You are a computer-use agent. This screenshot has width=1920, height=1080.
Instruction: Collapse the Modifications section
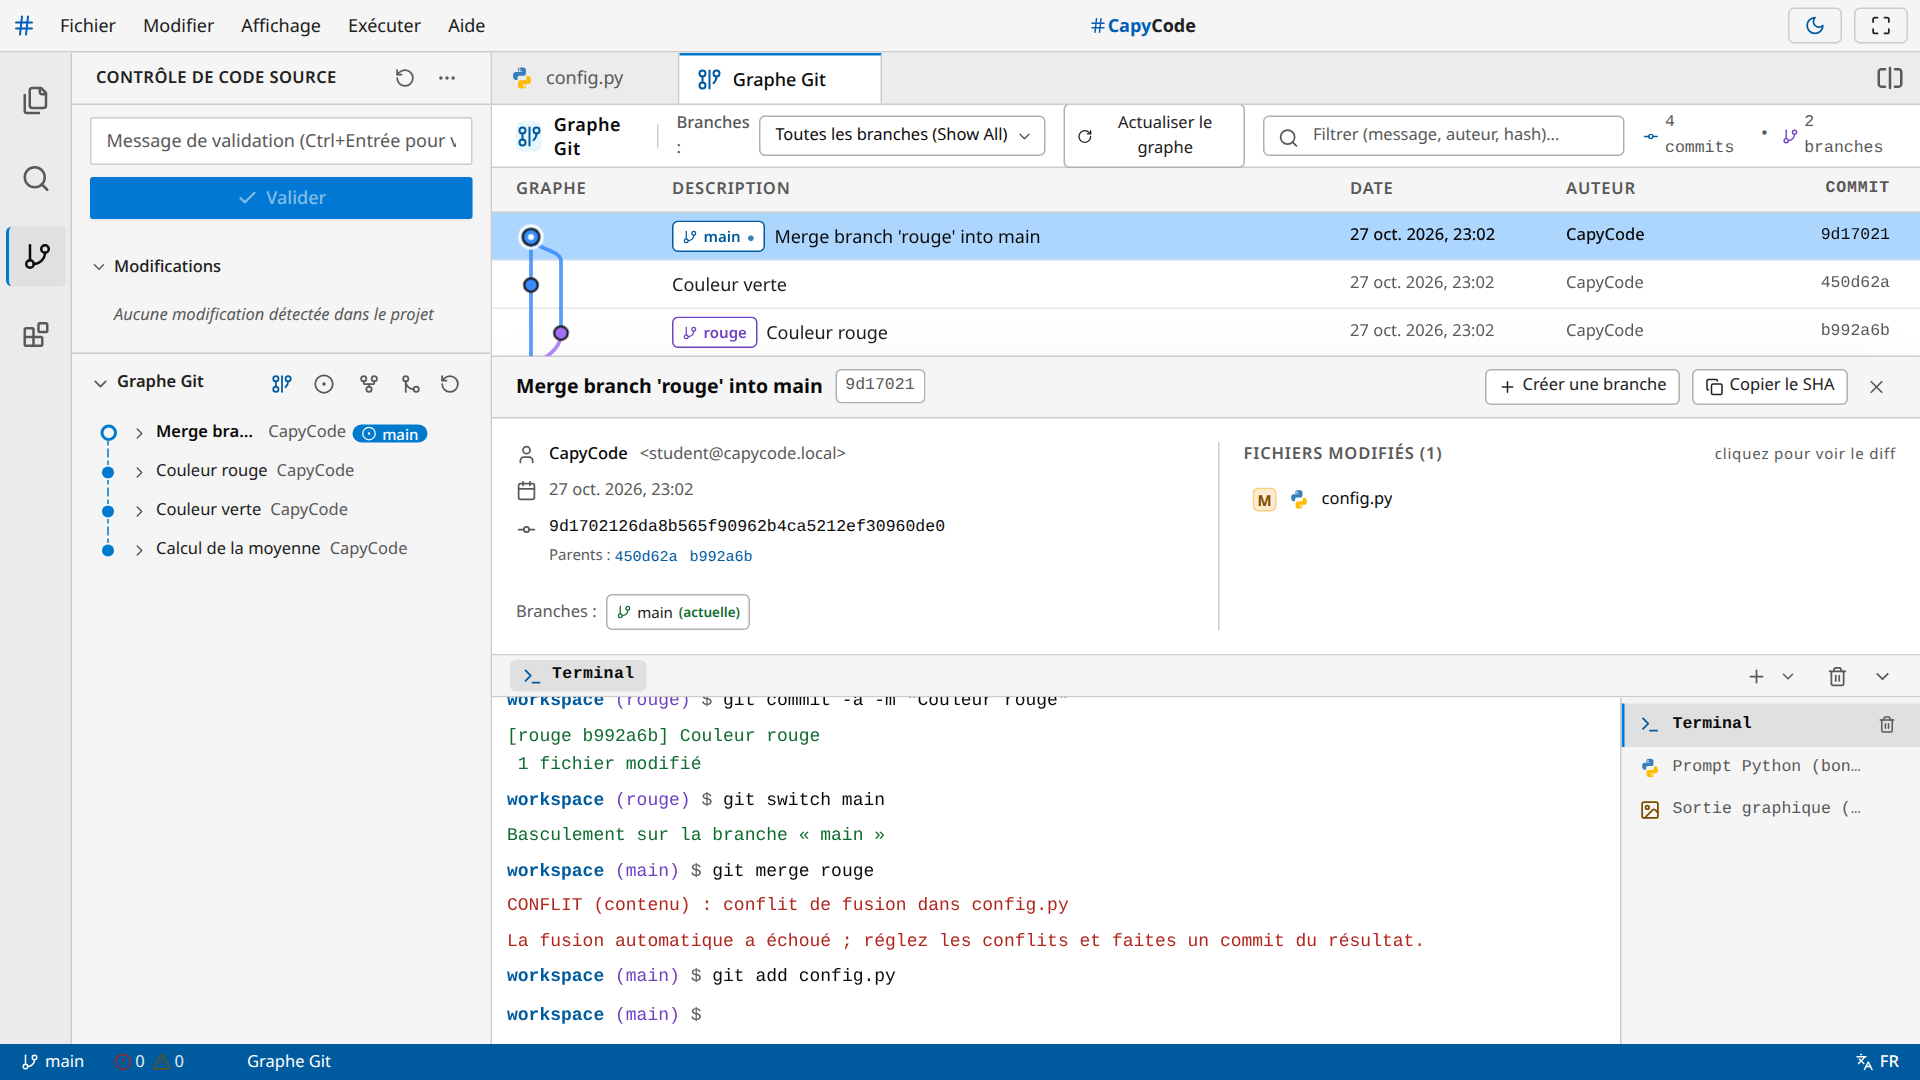pos(99,267)
